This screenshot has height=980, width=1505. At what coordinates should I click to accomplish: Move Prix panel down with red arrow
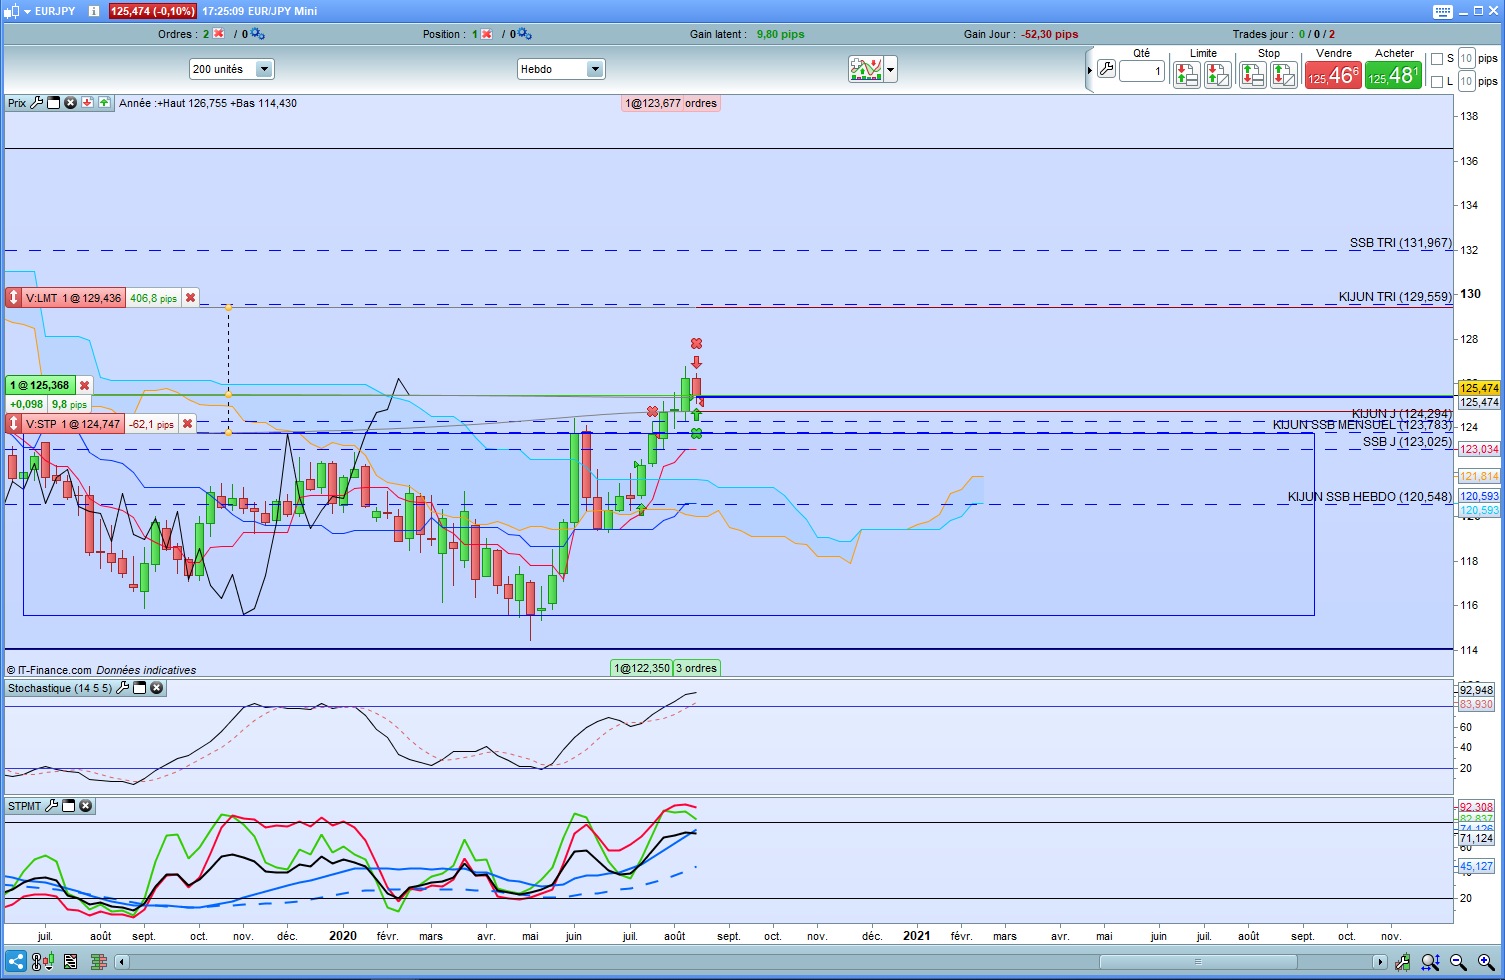(x=88, y=103)
